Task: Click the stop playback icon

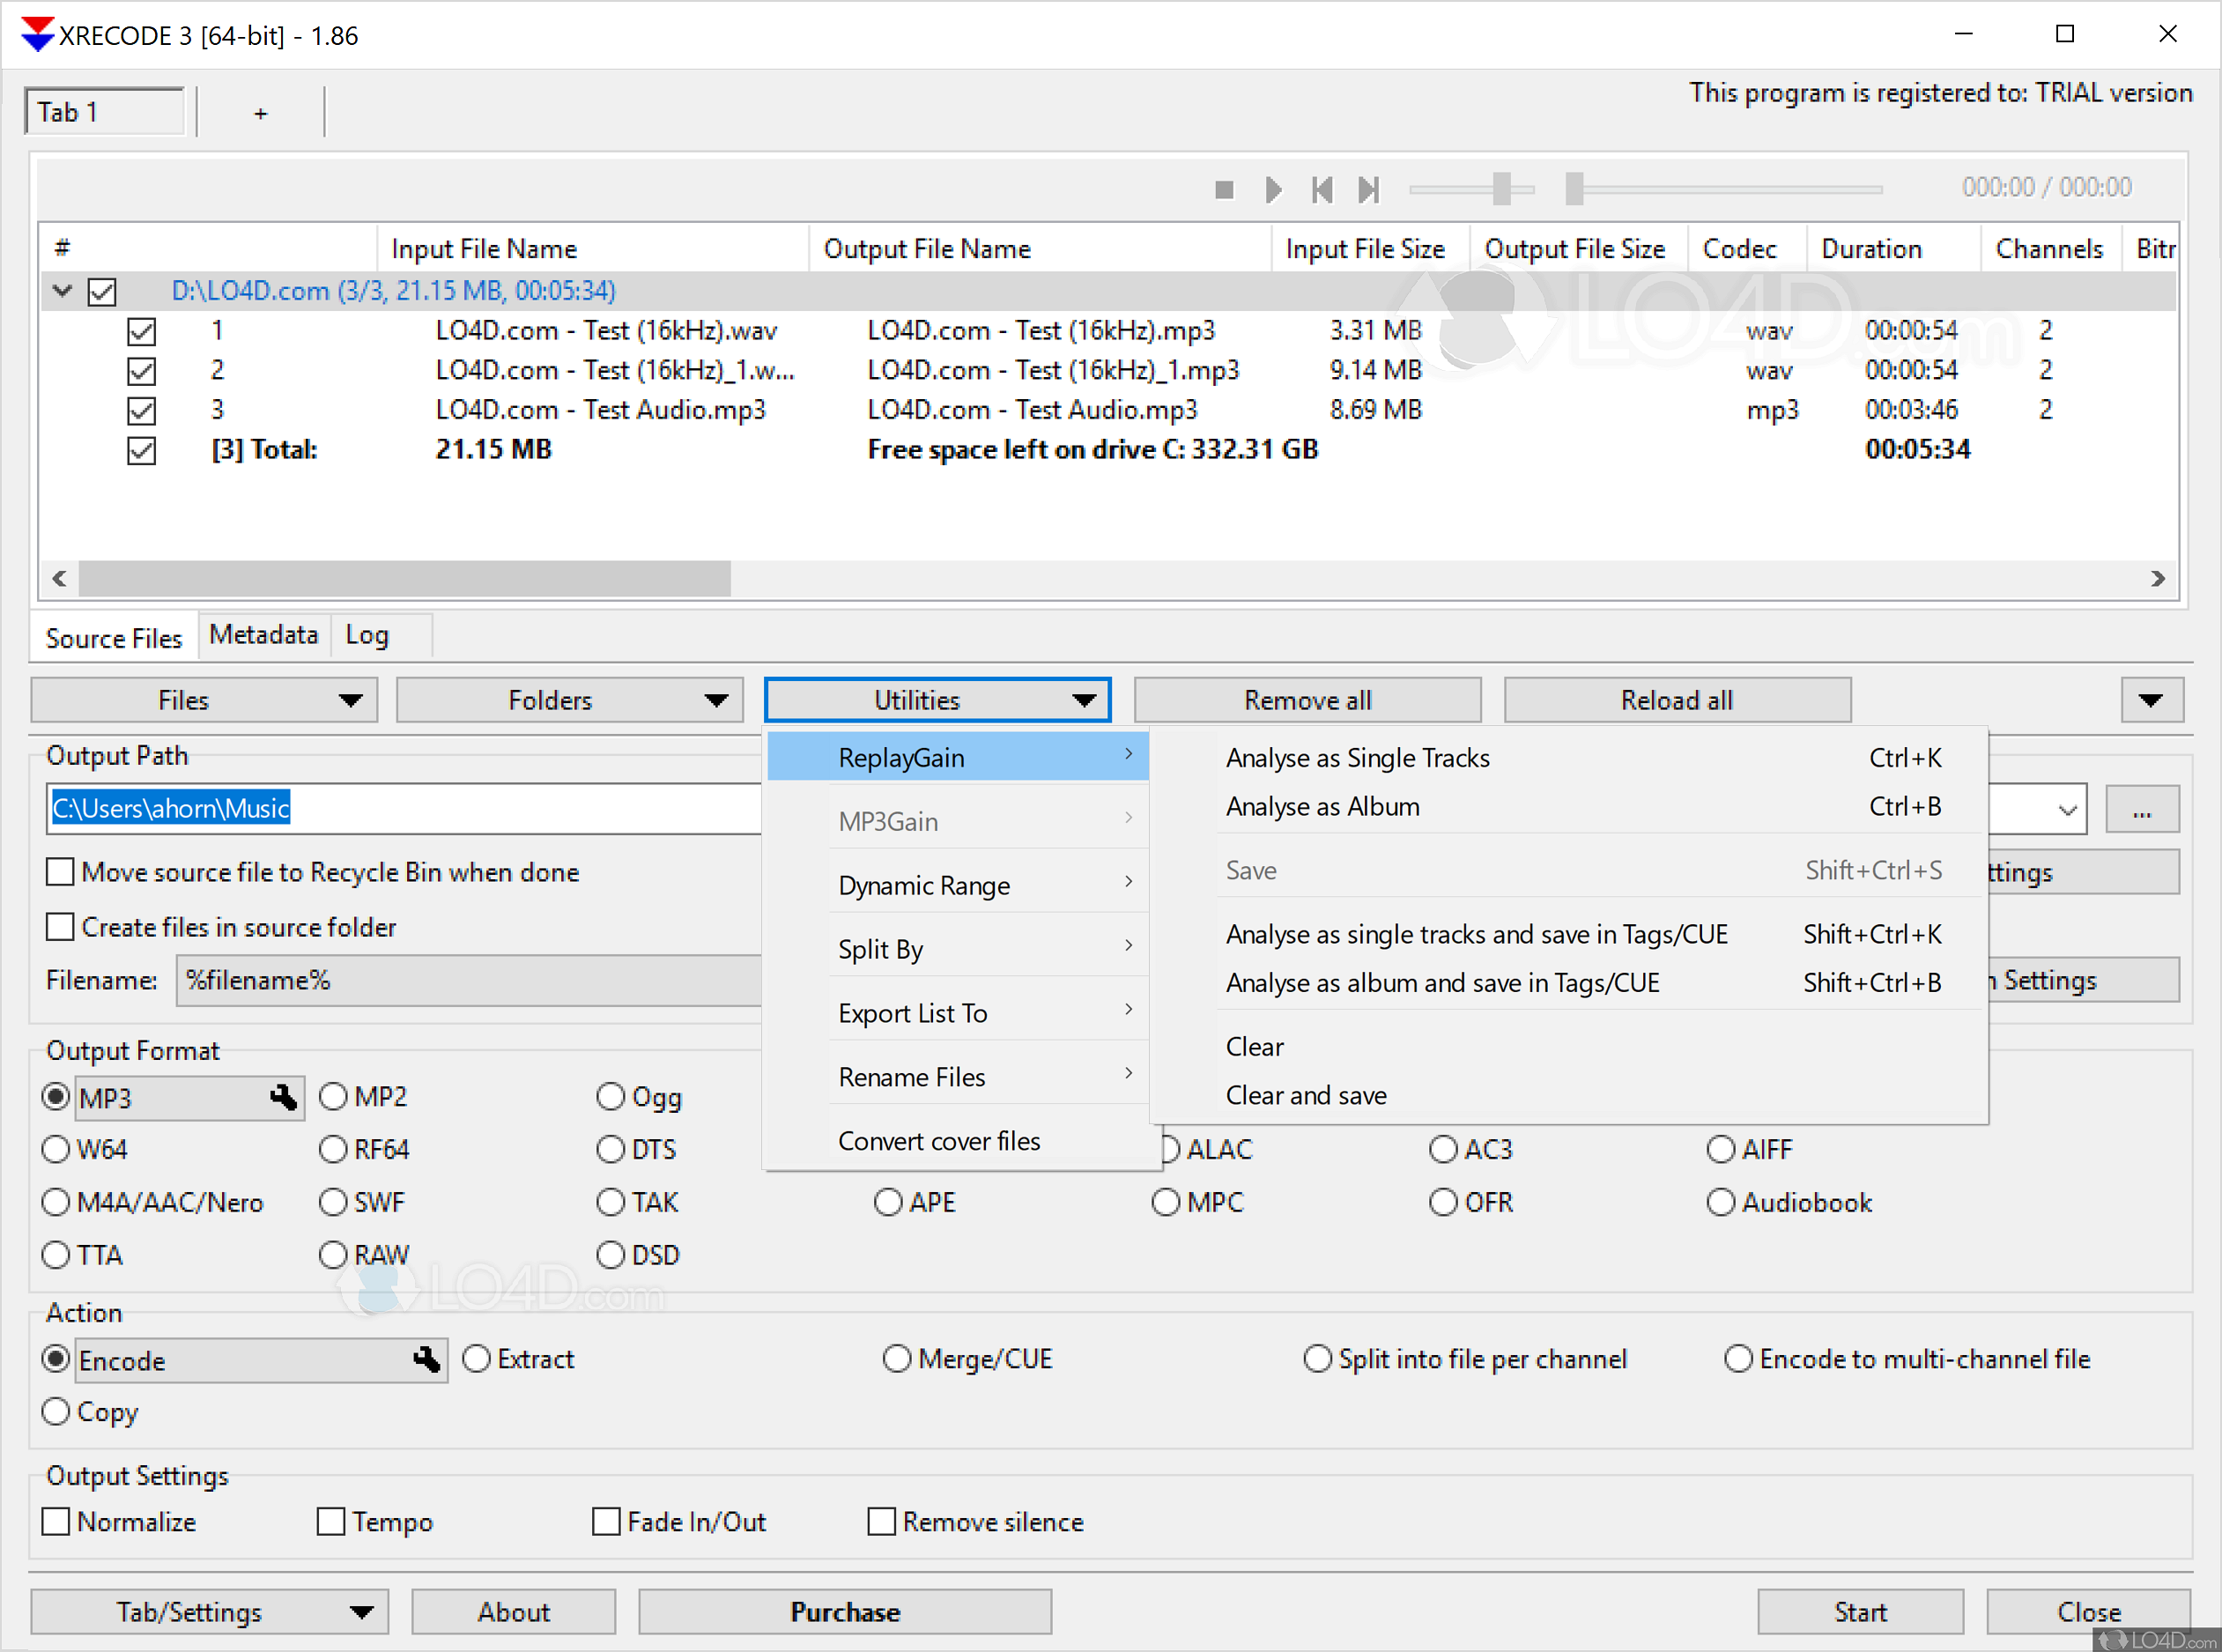Action: point(1223,189)
